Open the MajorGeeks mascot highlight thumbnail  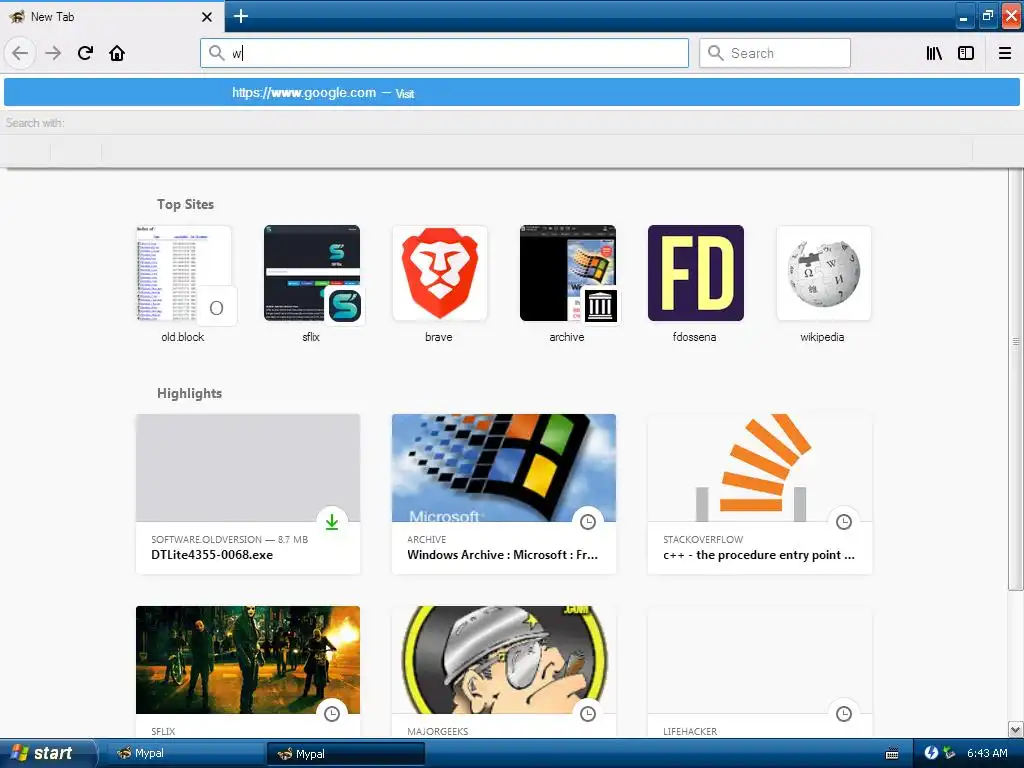pos(504,660)
